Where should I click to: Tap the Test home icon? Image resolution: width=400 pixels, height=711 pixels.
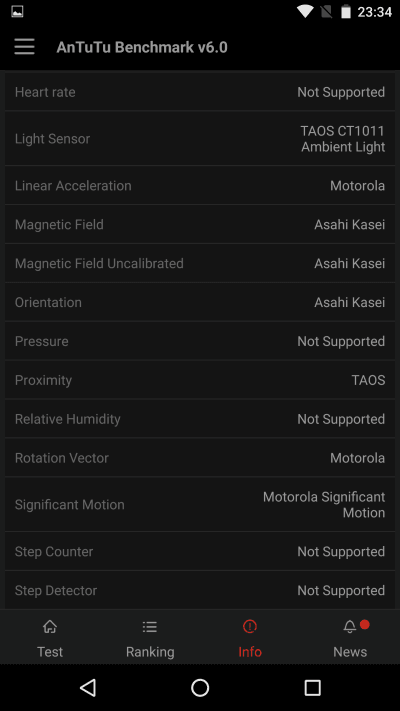point(50,627)
